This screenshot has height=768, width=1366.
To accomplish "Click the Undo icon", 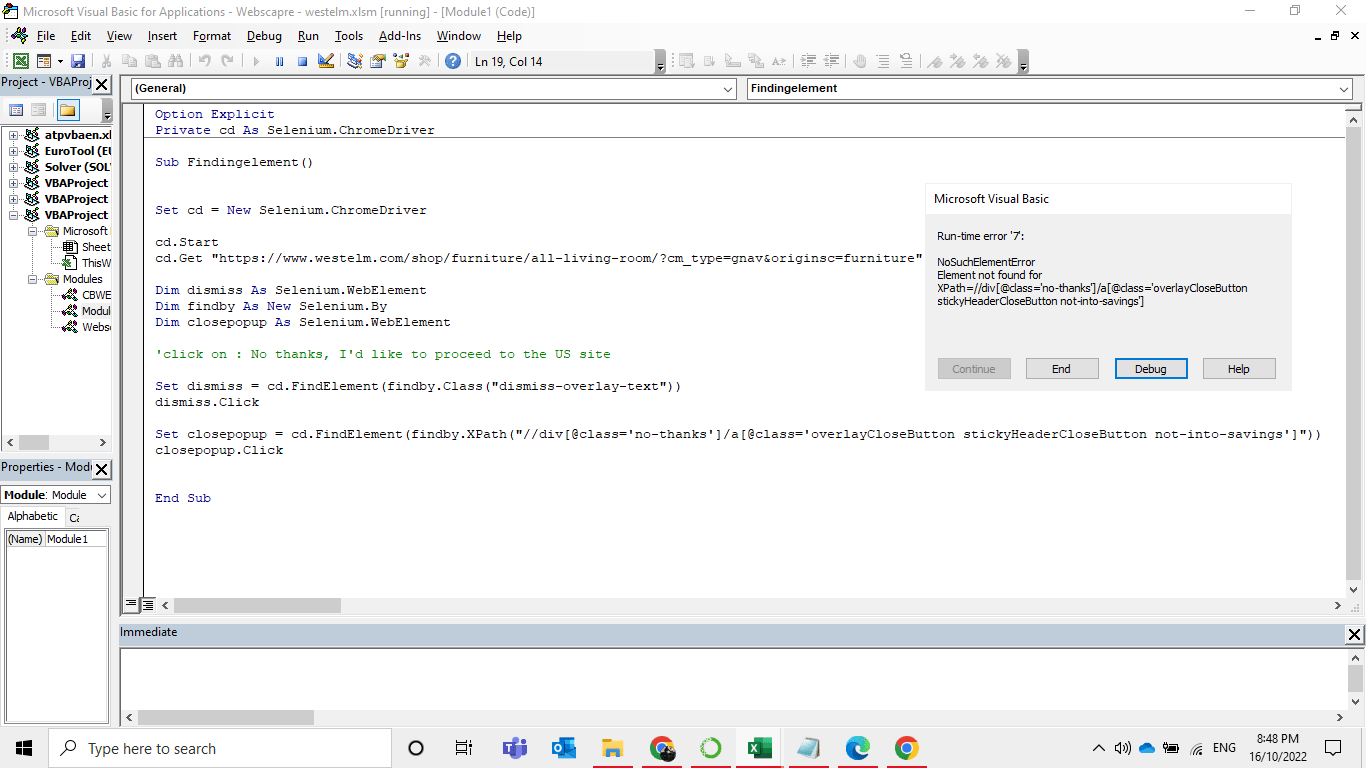I will (x=205, y=60).
